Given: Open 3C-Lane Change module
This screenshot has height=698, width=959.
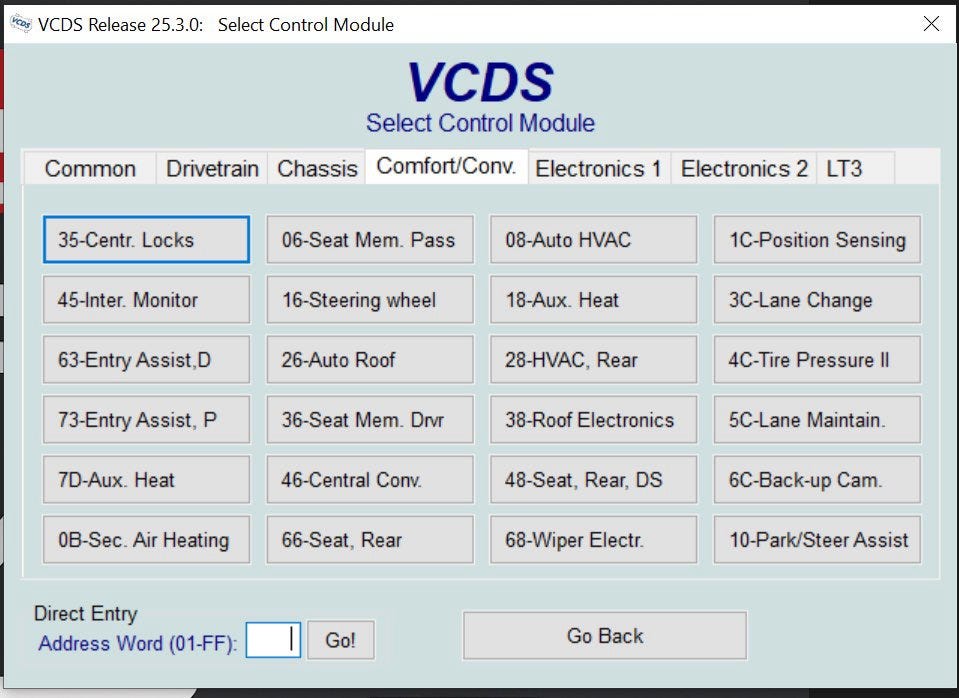Looking at the screenshot, I should click(817, 299).
